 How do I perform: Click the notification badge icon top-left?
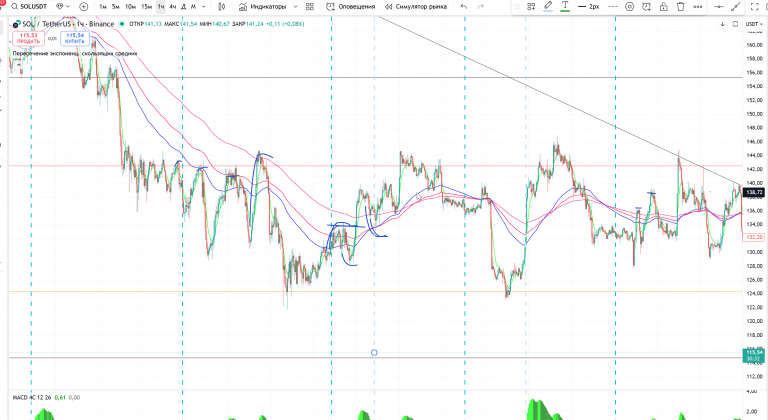coord(2,3)
